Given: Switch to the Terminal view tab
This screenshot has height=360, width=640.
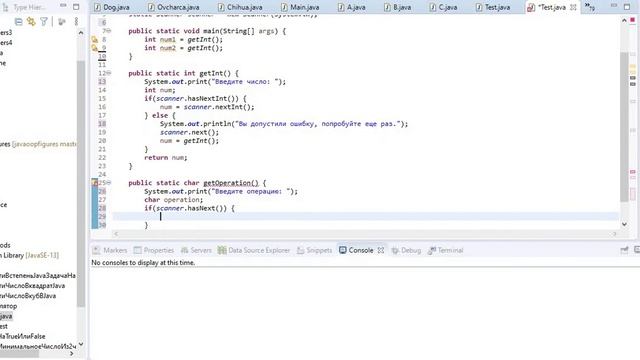Looking at the screenshot, I should [x=445, y=250].
